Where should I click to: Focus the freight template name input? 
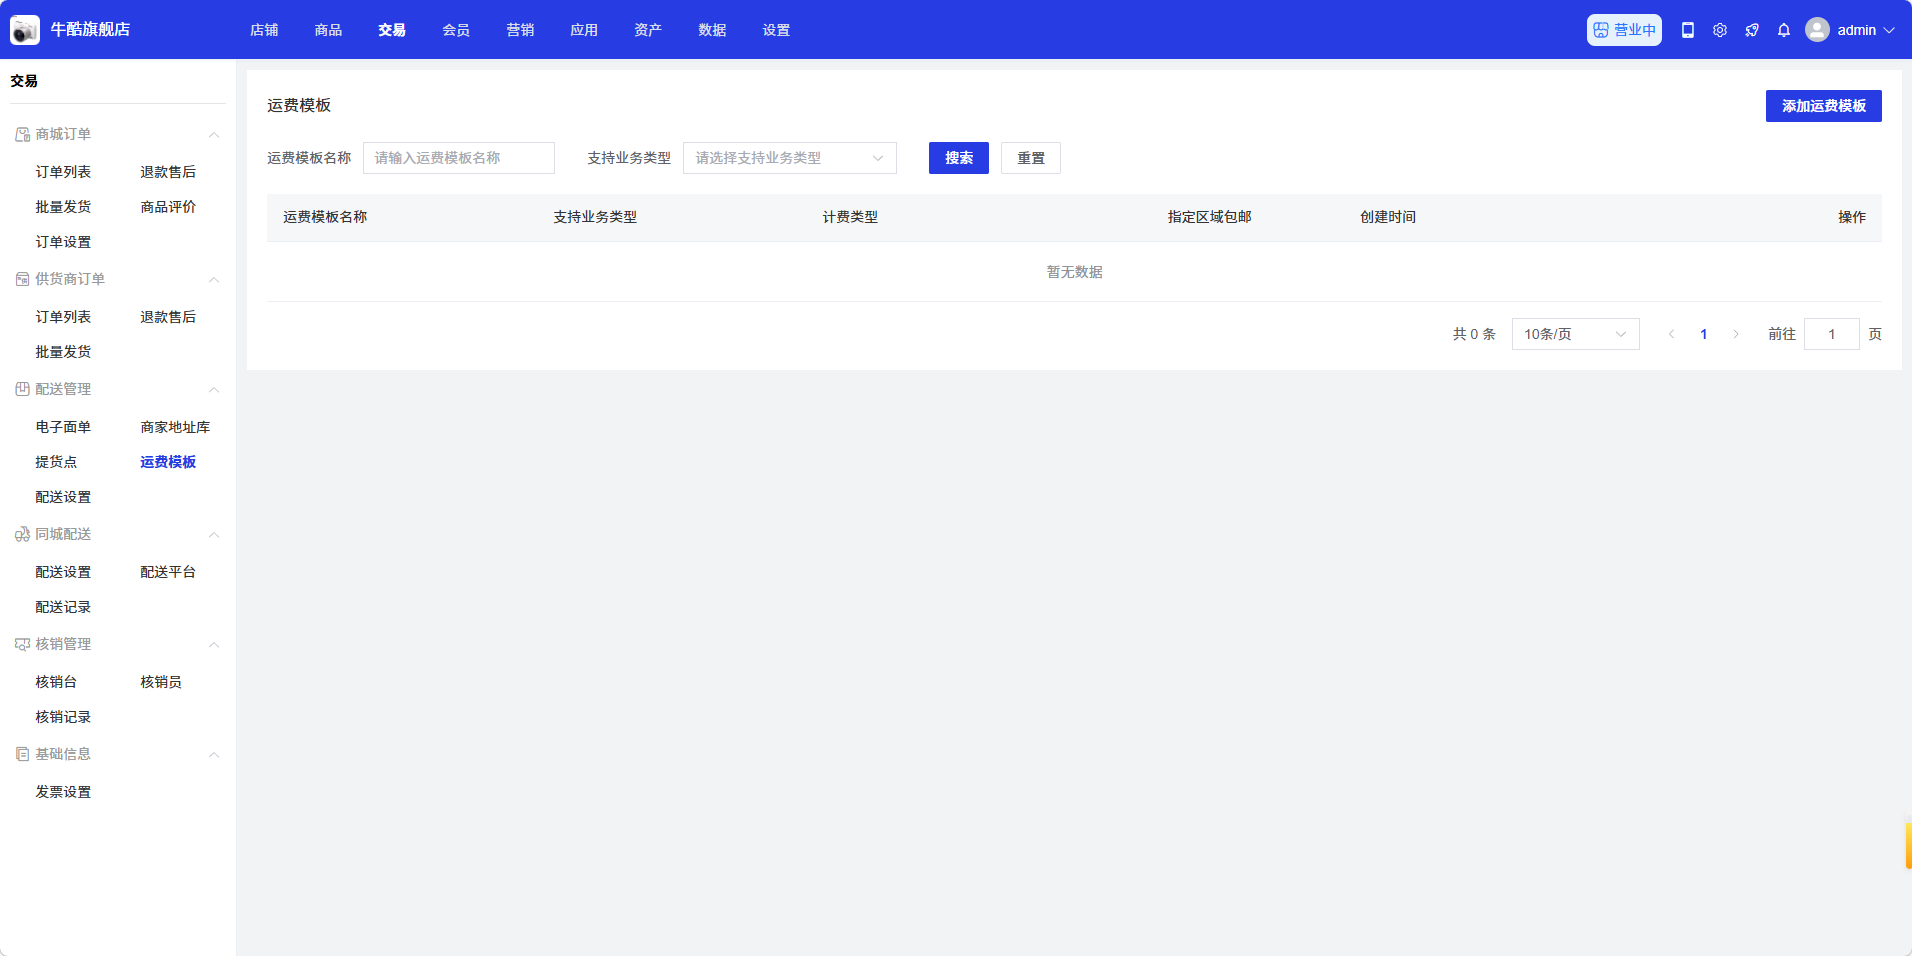[458, 158]
